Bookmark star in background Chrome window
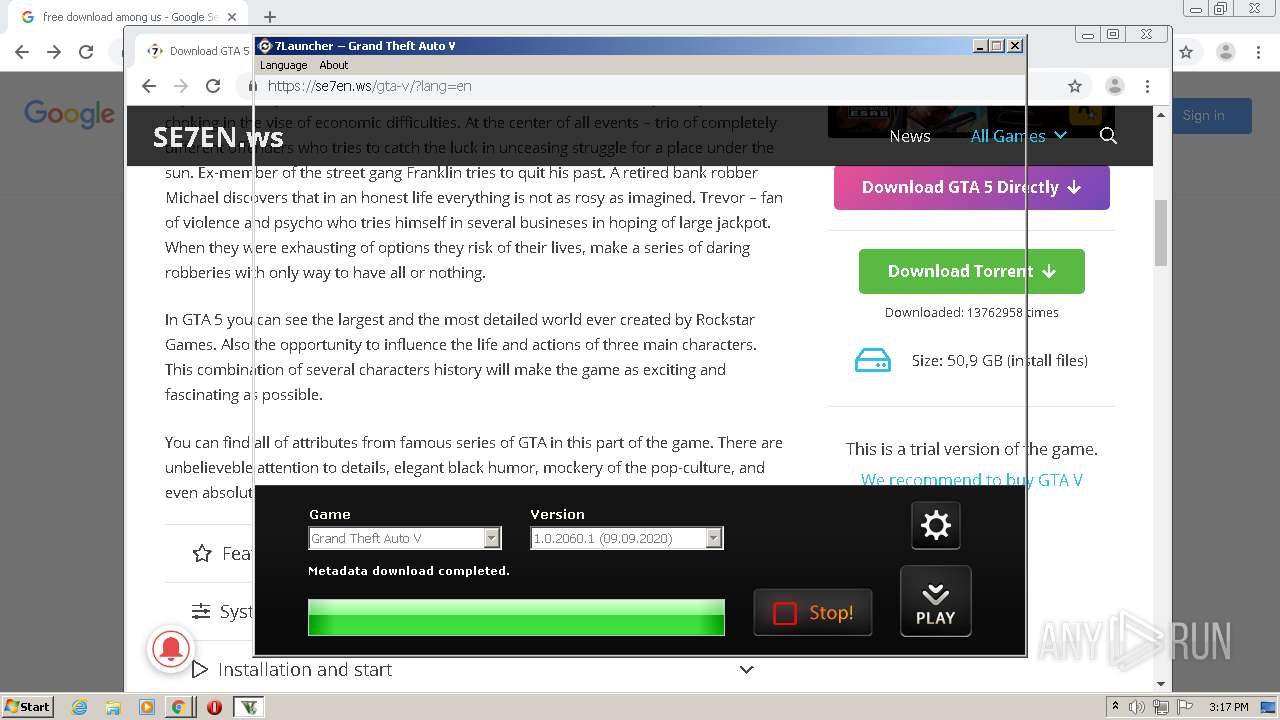The width and height of the screenshot is (1280, 720). tap(1186, 52)
